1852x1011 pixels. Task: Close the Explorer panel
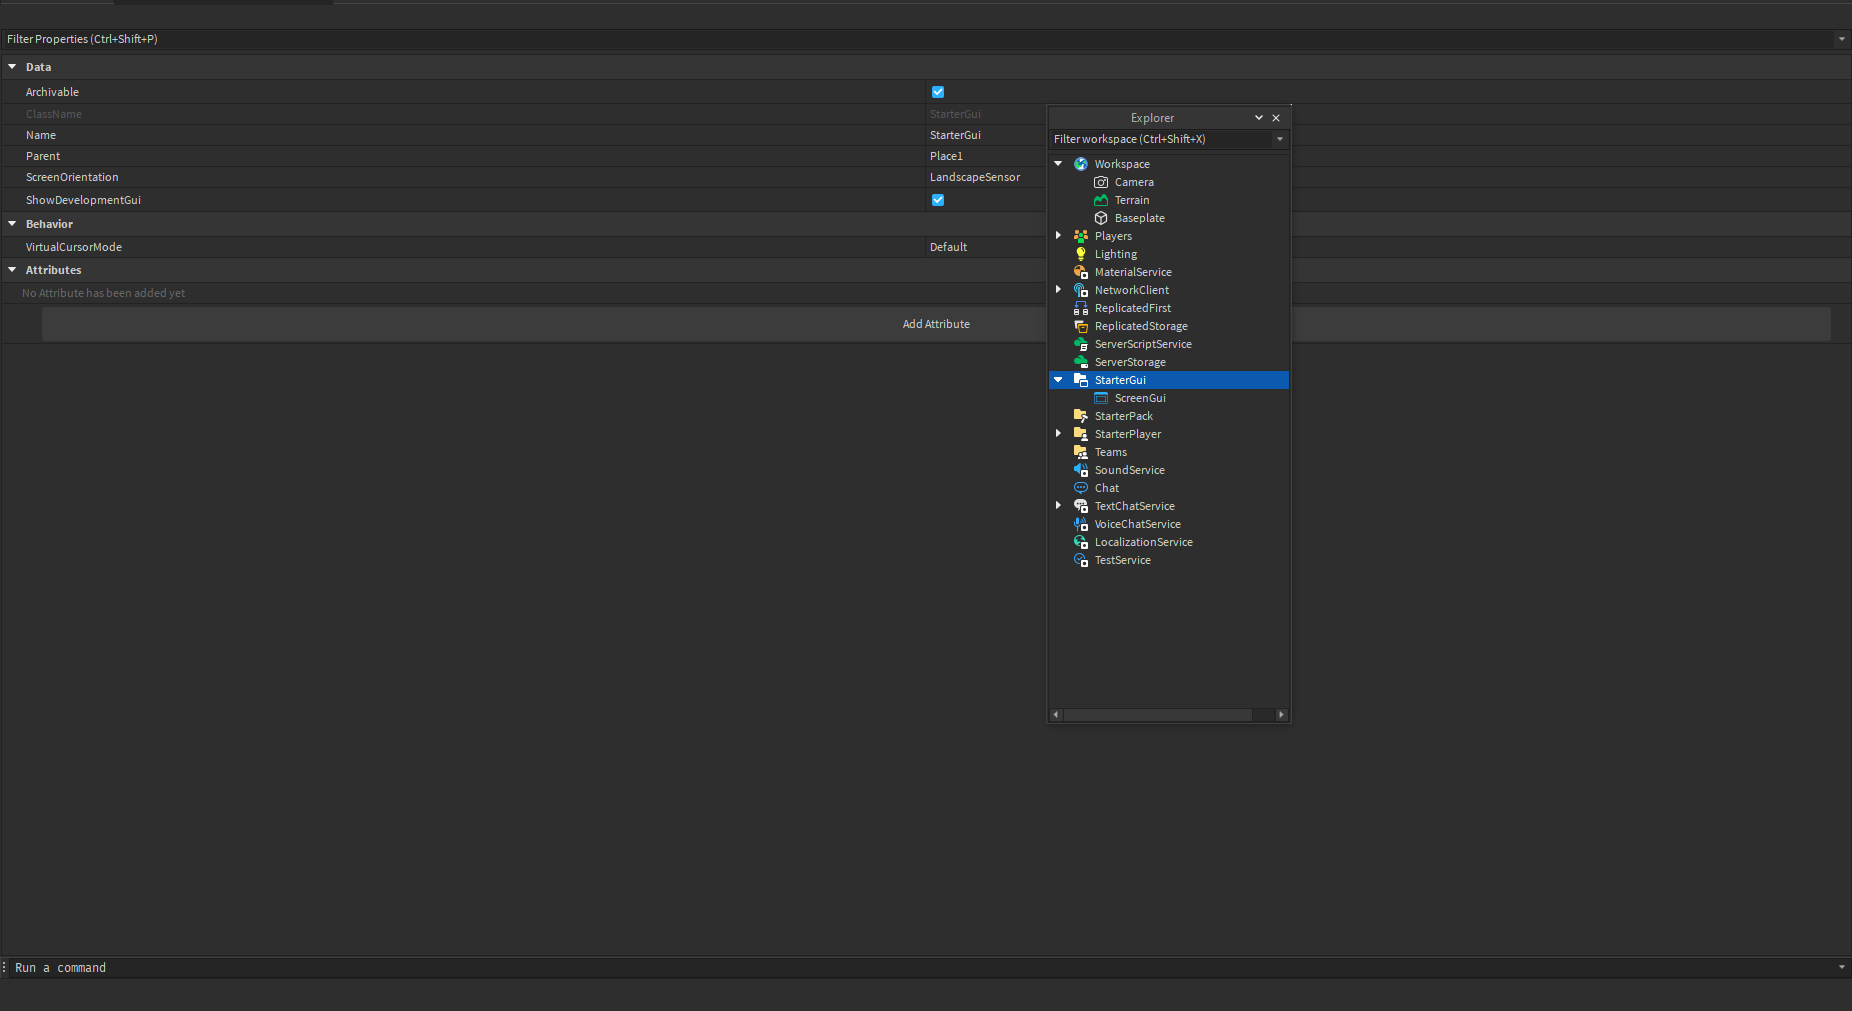pyautogui.click(x=1276, y=118)
